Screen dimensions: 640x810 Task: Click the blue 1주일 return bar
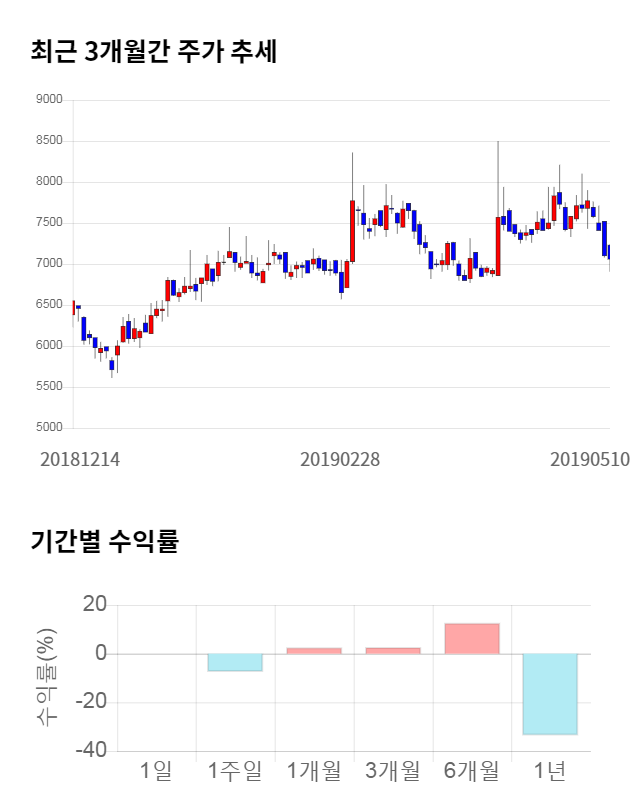click(235, 662)
